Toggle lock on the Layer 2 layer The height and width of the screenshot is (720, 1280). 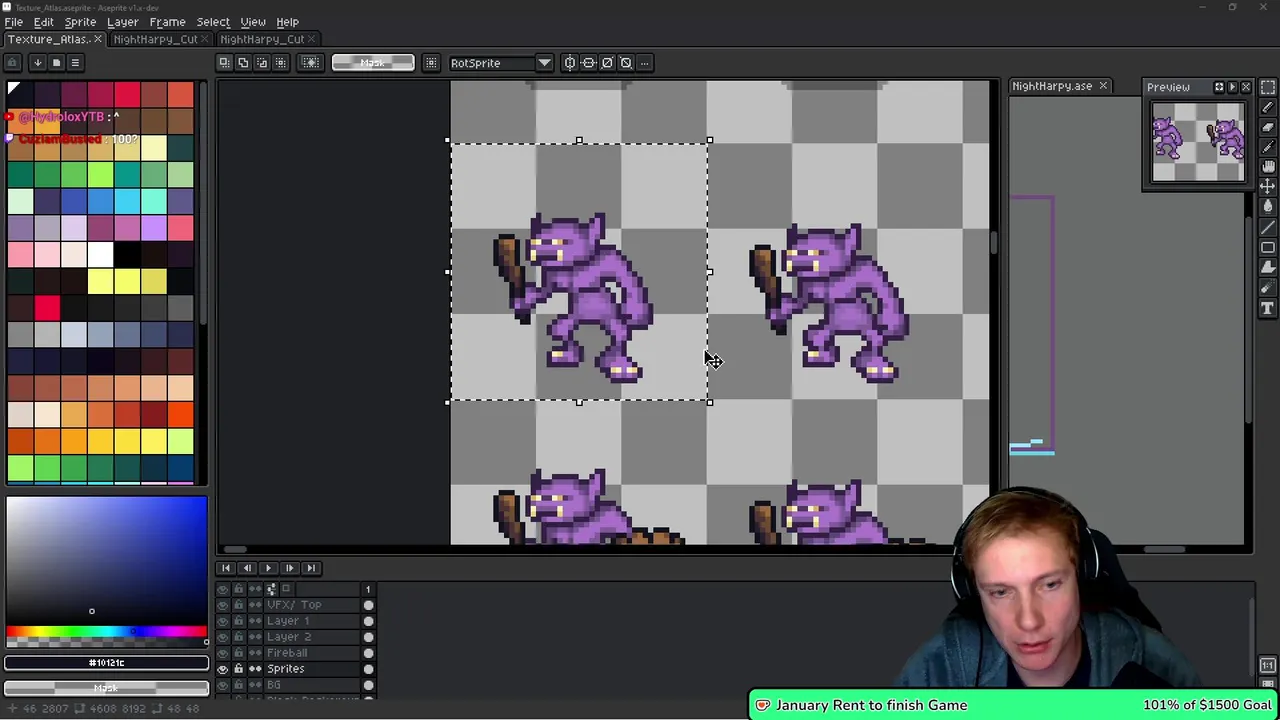click(238, 637)
